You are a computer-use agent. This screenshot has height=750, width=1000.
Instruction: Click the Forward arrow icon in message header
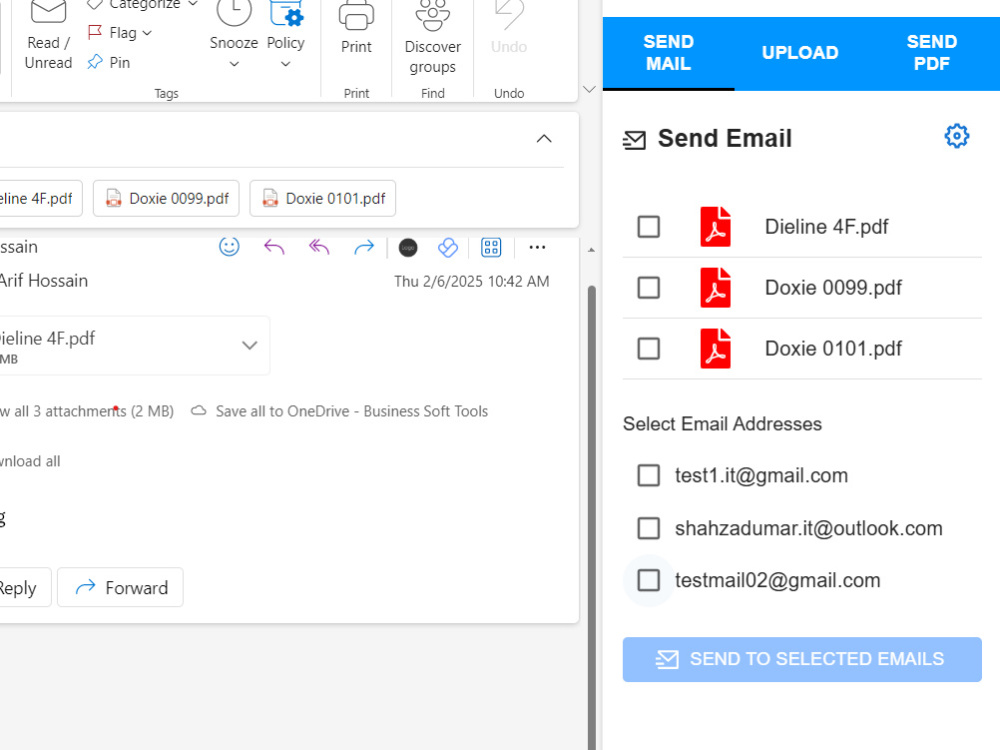click(364, 247)
